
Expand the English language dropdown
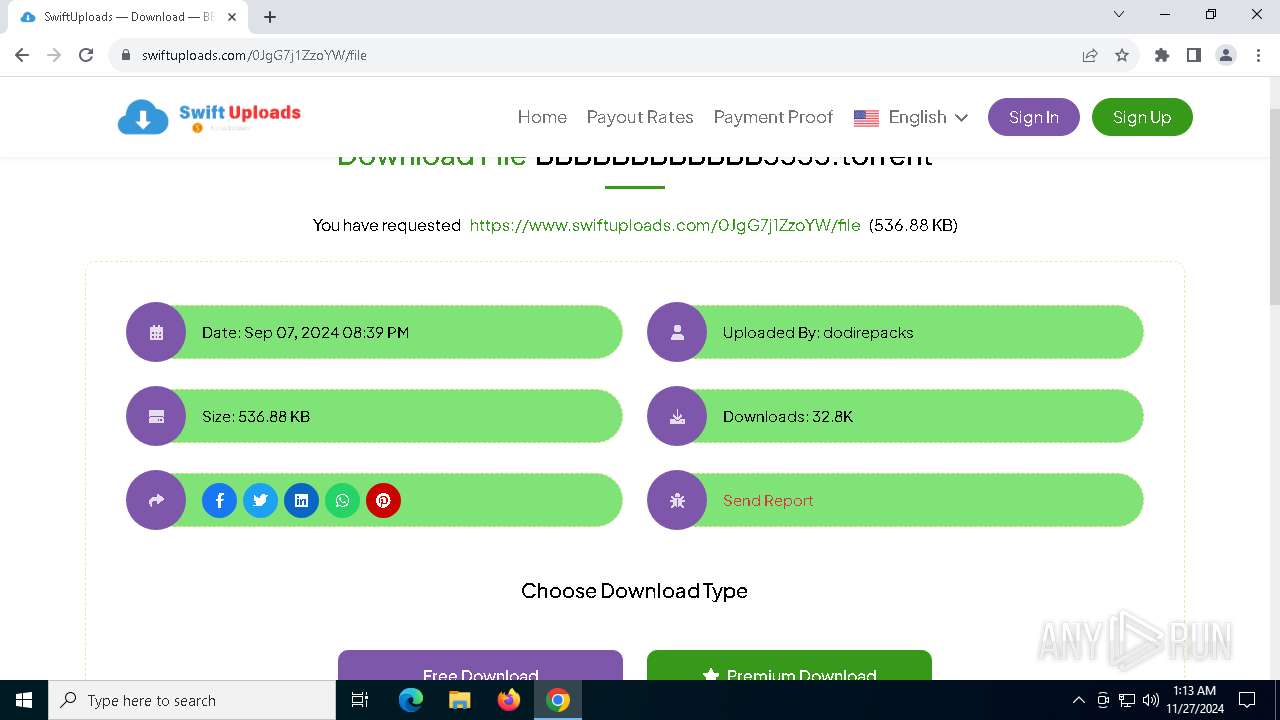click(x=911, y=117)
